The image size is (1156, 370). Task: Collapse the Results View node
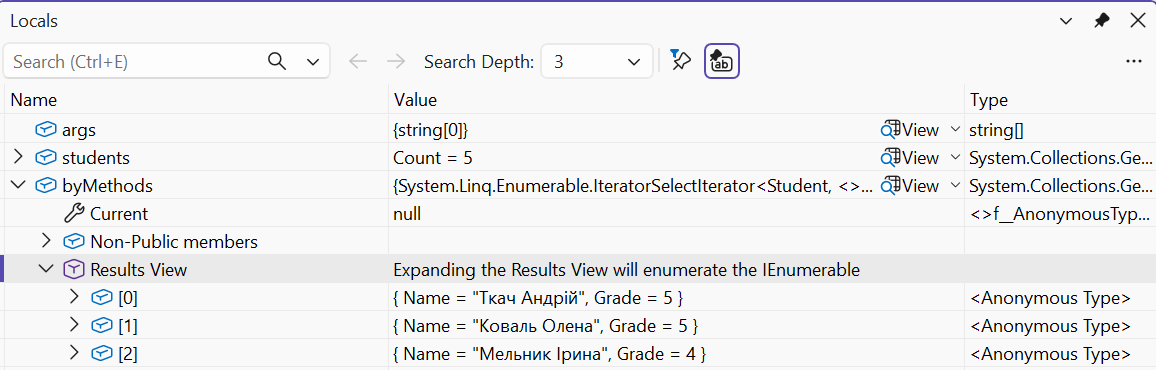coord(46,268)
